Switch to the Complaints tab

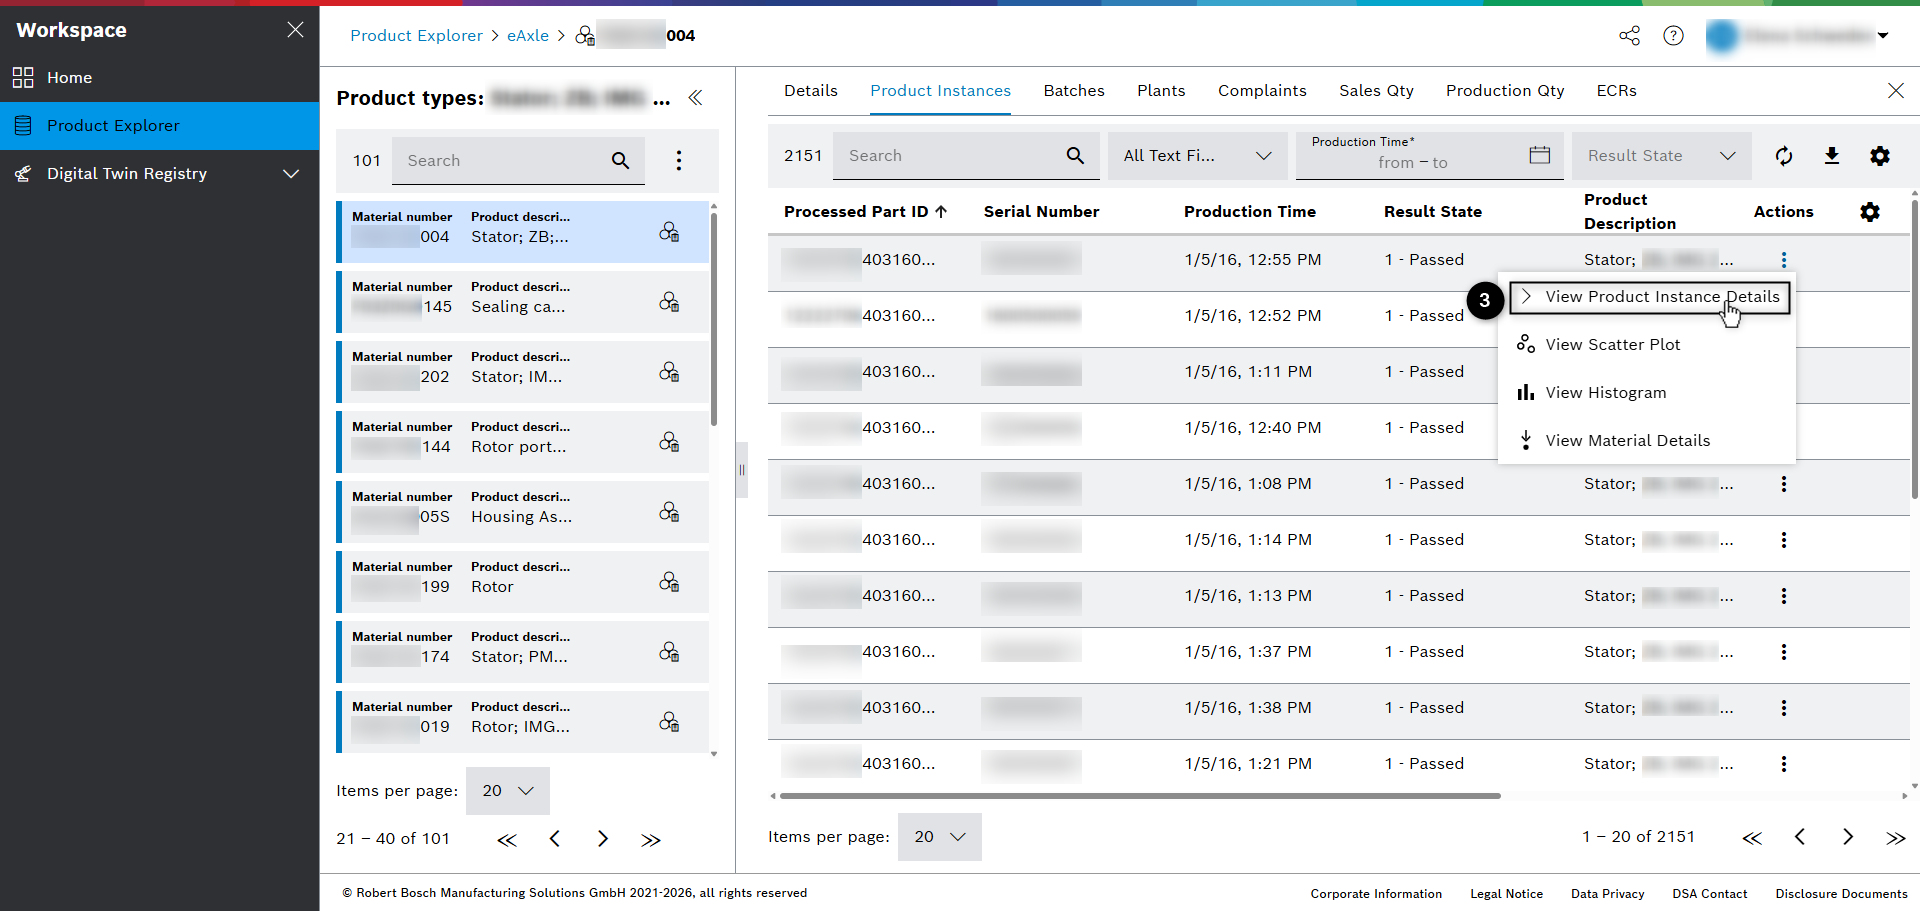coord(1262,91)
